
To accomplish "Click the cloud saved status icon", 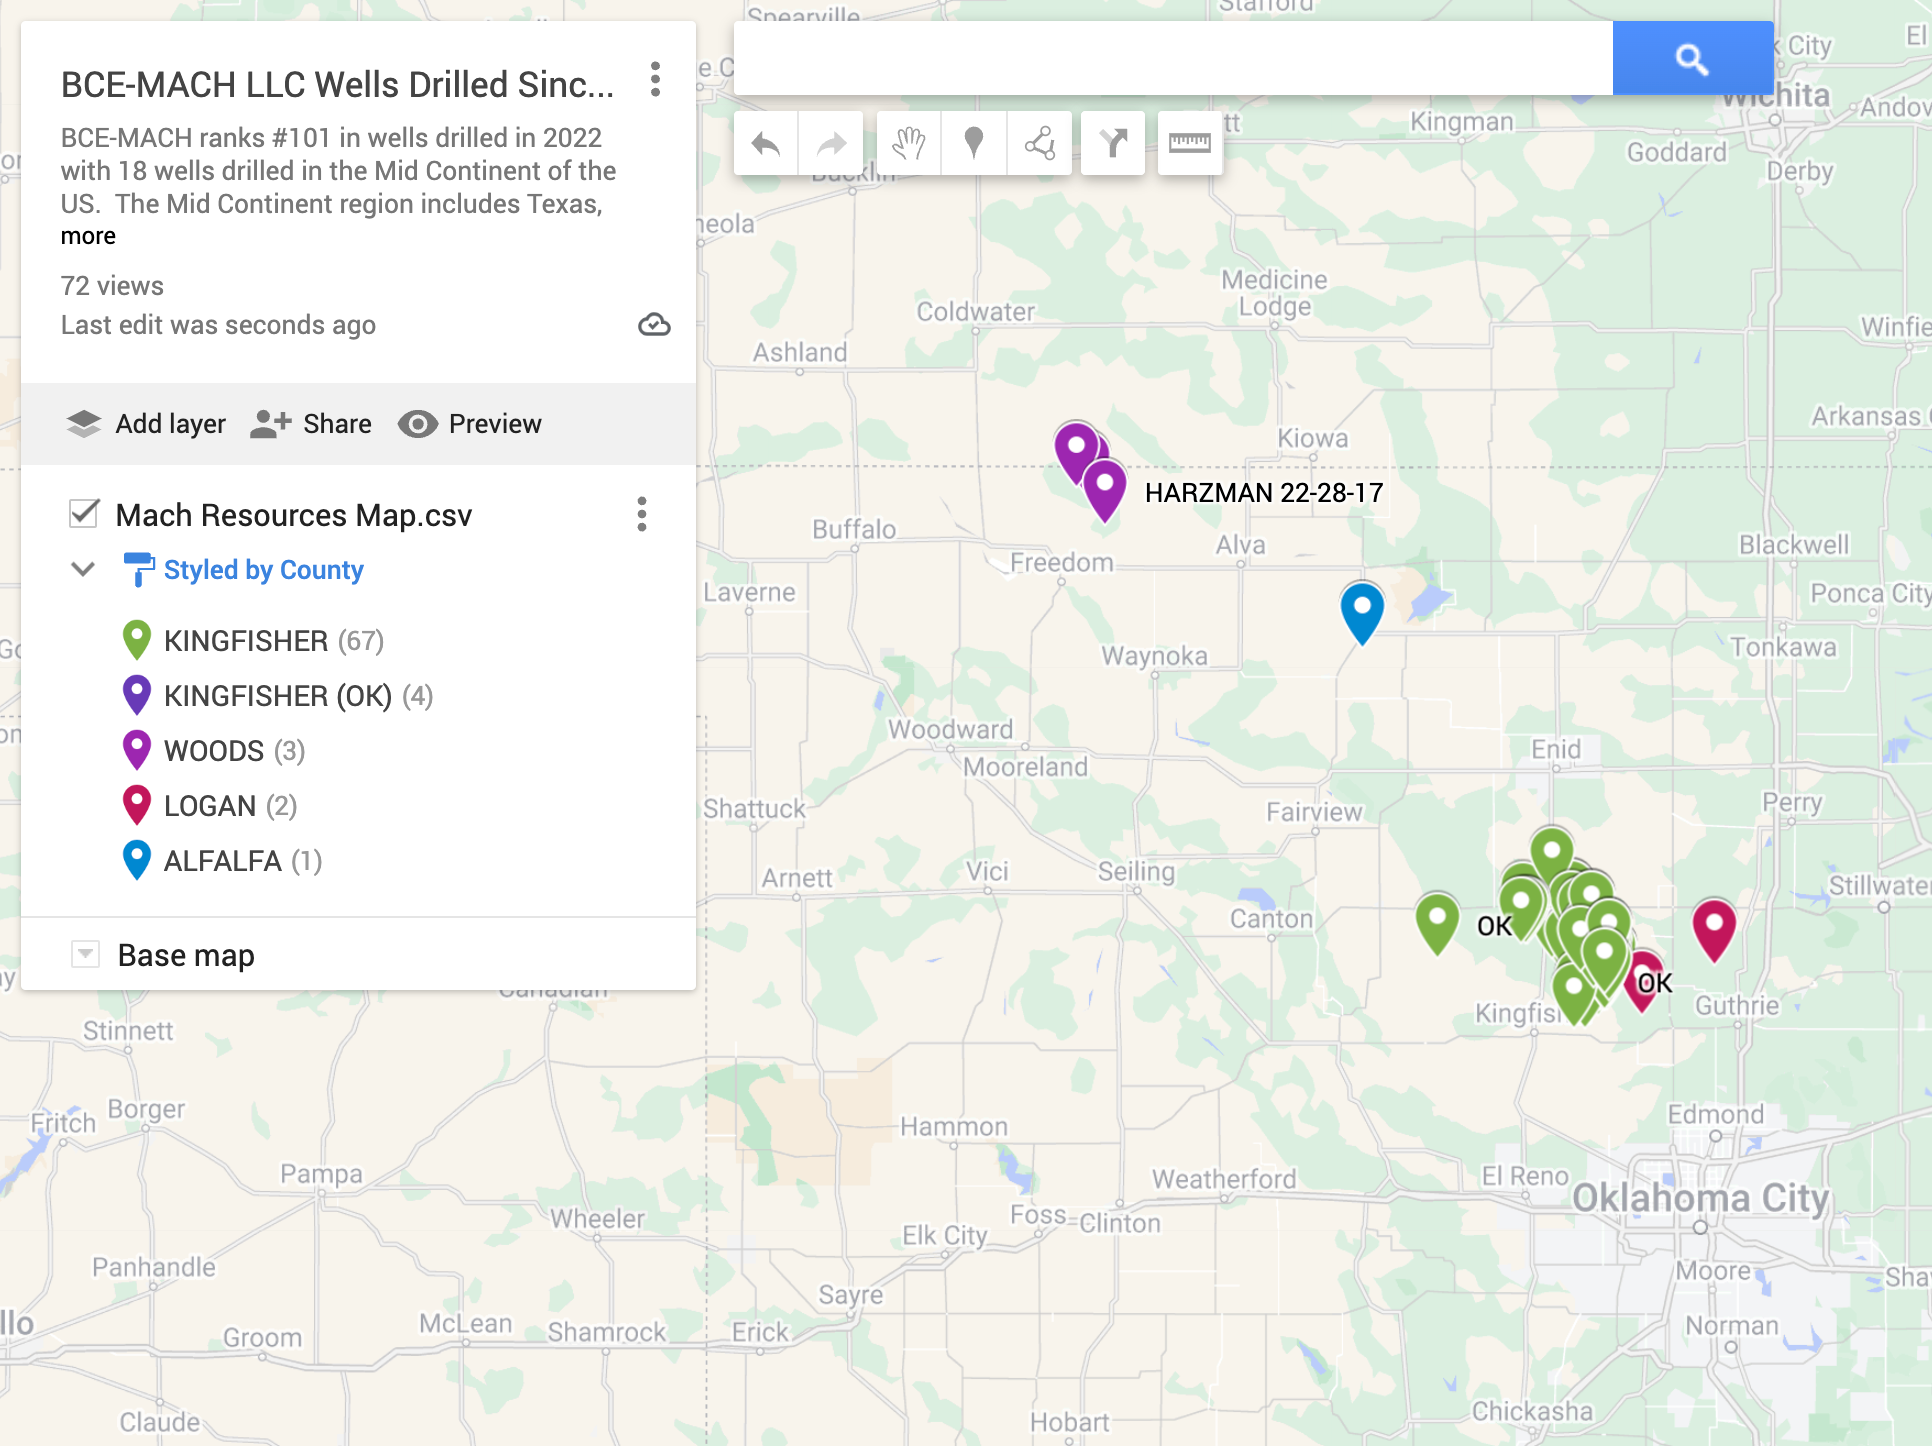I will (x=654, y=325).
